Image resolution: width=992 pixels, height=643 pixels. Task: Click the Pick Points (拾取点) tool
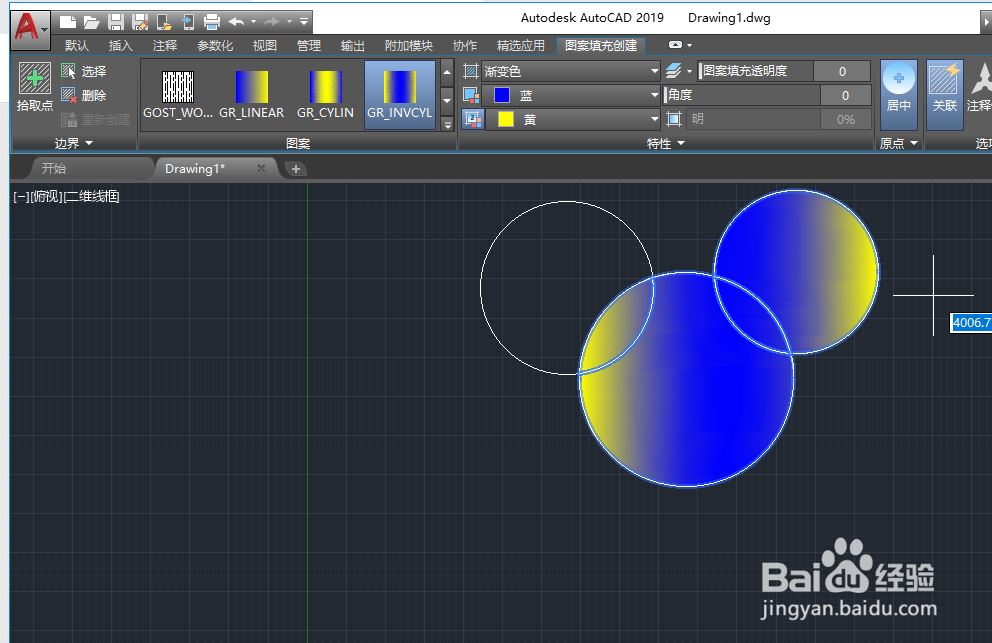[35, 87]
